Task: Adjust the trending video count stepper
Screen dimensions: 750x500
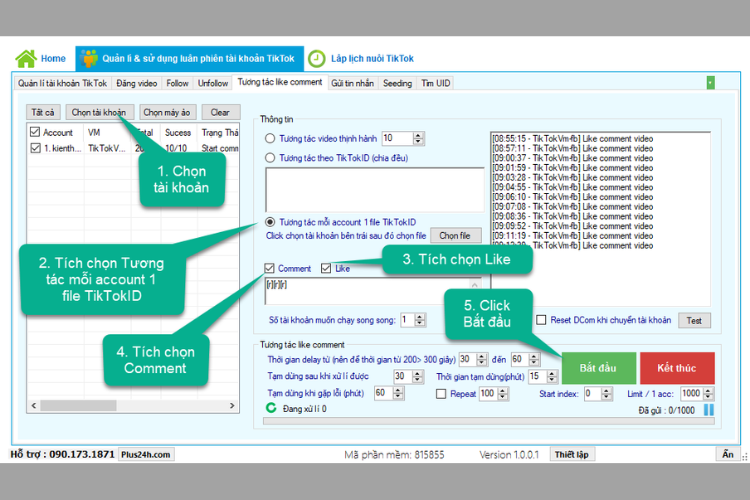Action: [418, 138]
